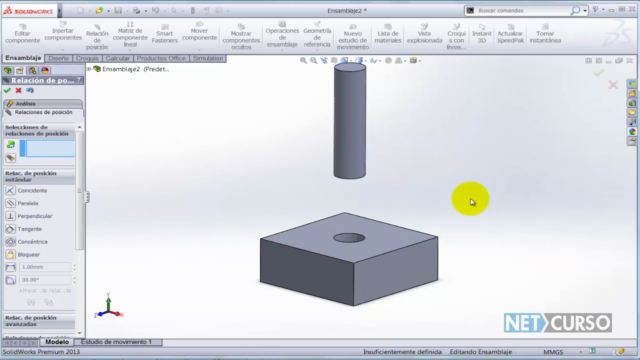
Task: Click the red cancel X in viewport corner
Action: tap(613, 85)
